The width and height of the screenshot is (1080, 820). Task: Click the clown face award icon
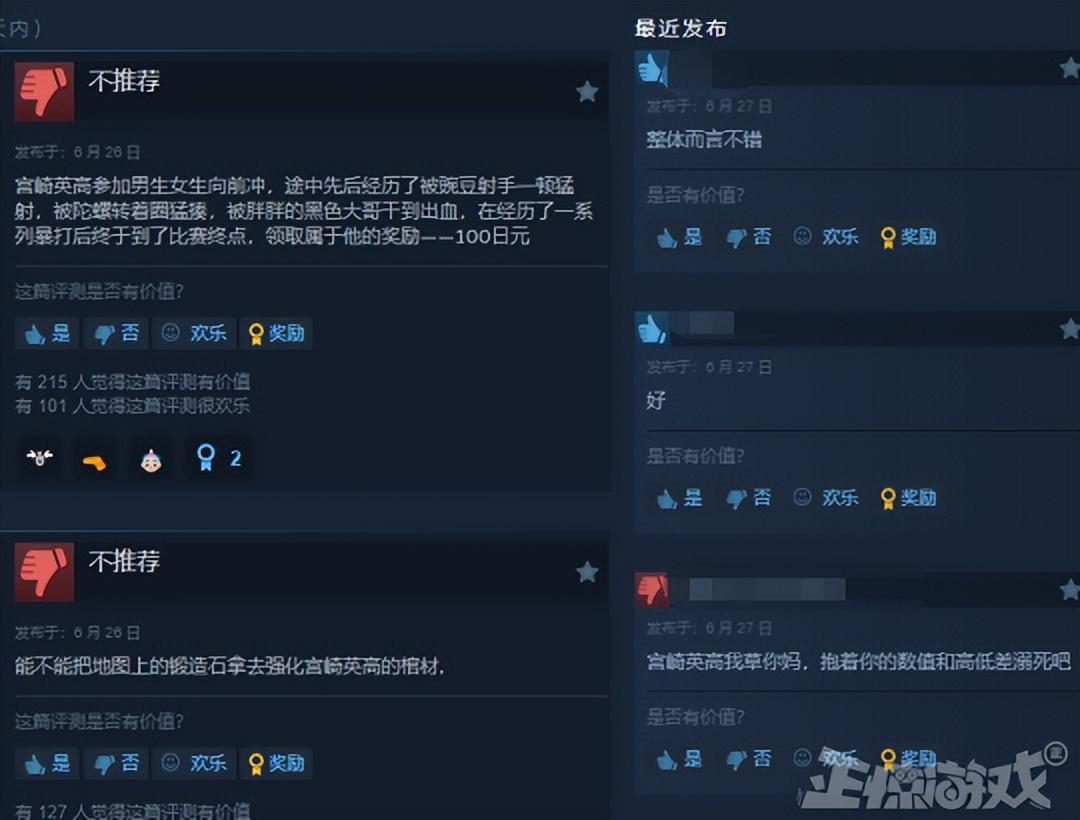[x=151, y=460]
